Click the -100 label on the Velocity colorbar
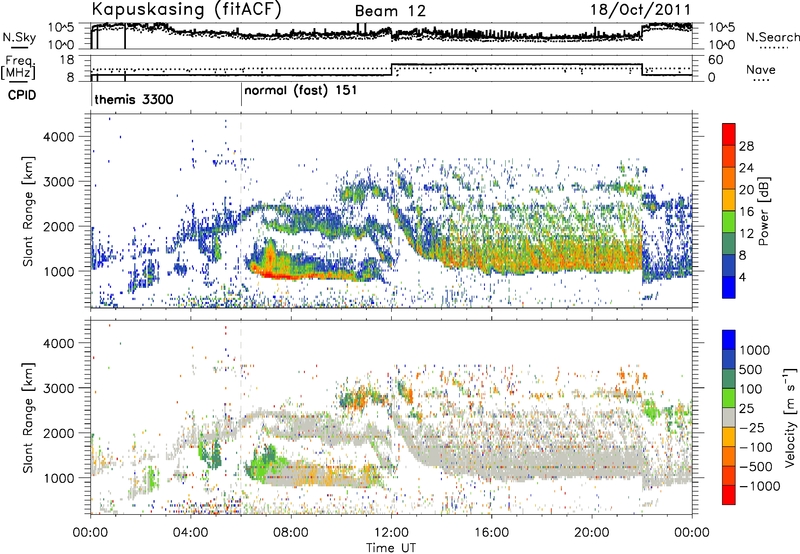This screenshot has width=800, height=554. click(x=756, y=447)
